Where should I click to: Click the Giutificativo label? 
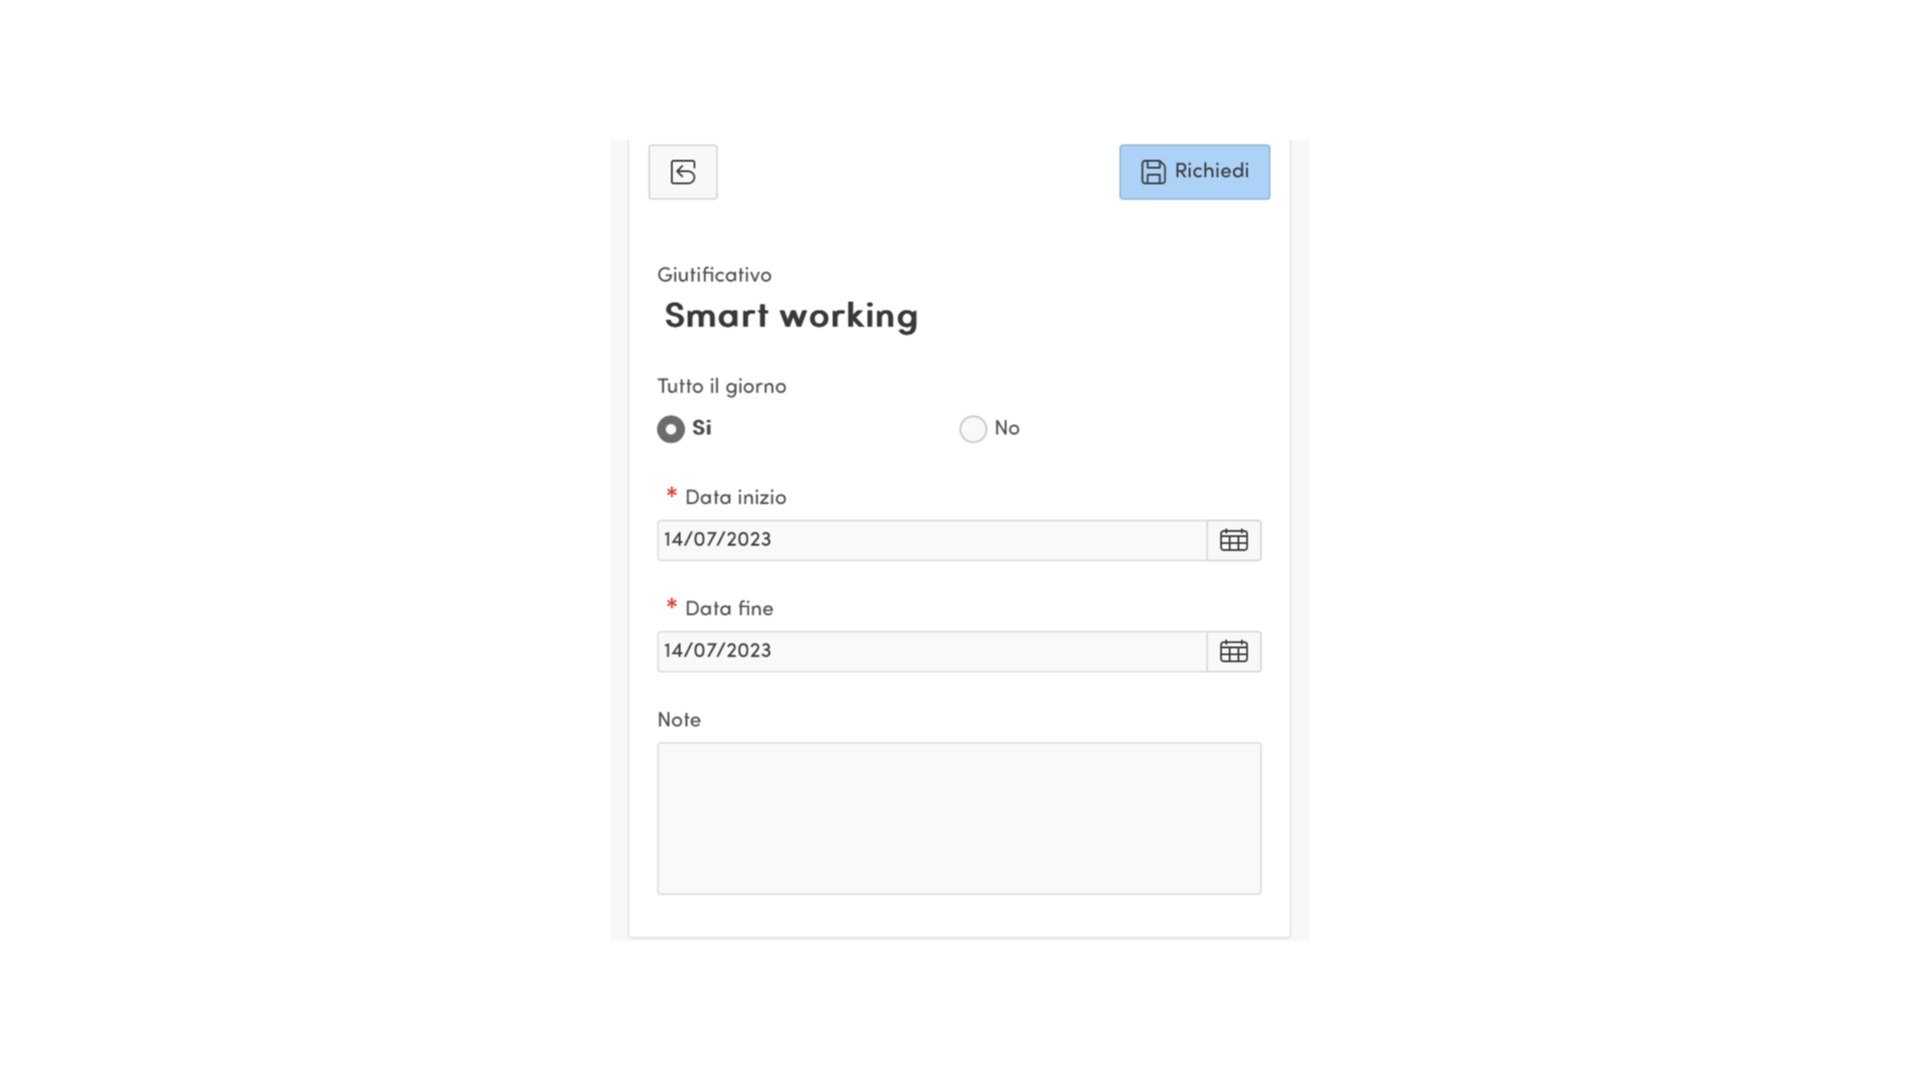point(714,275)
